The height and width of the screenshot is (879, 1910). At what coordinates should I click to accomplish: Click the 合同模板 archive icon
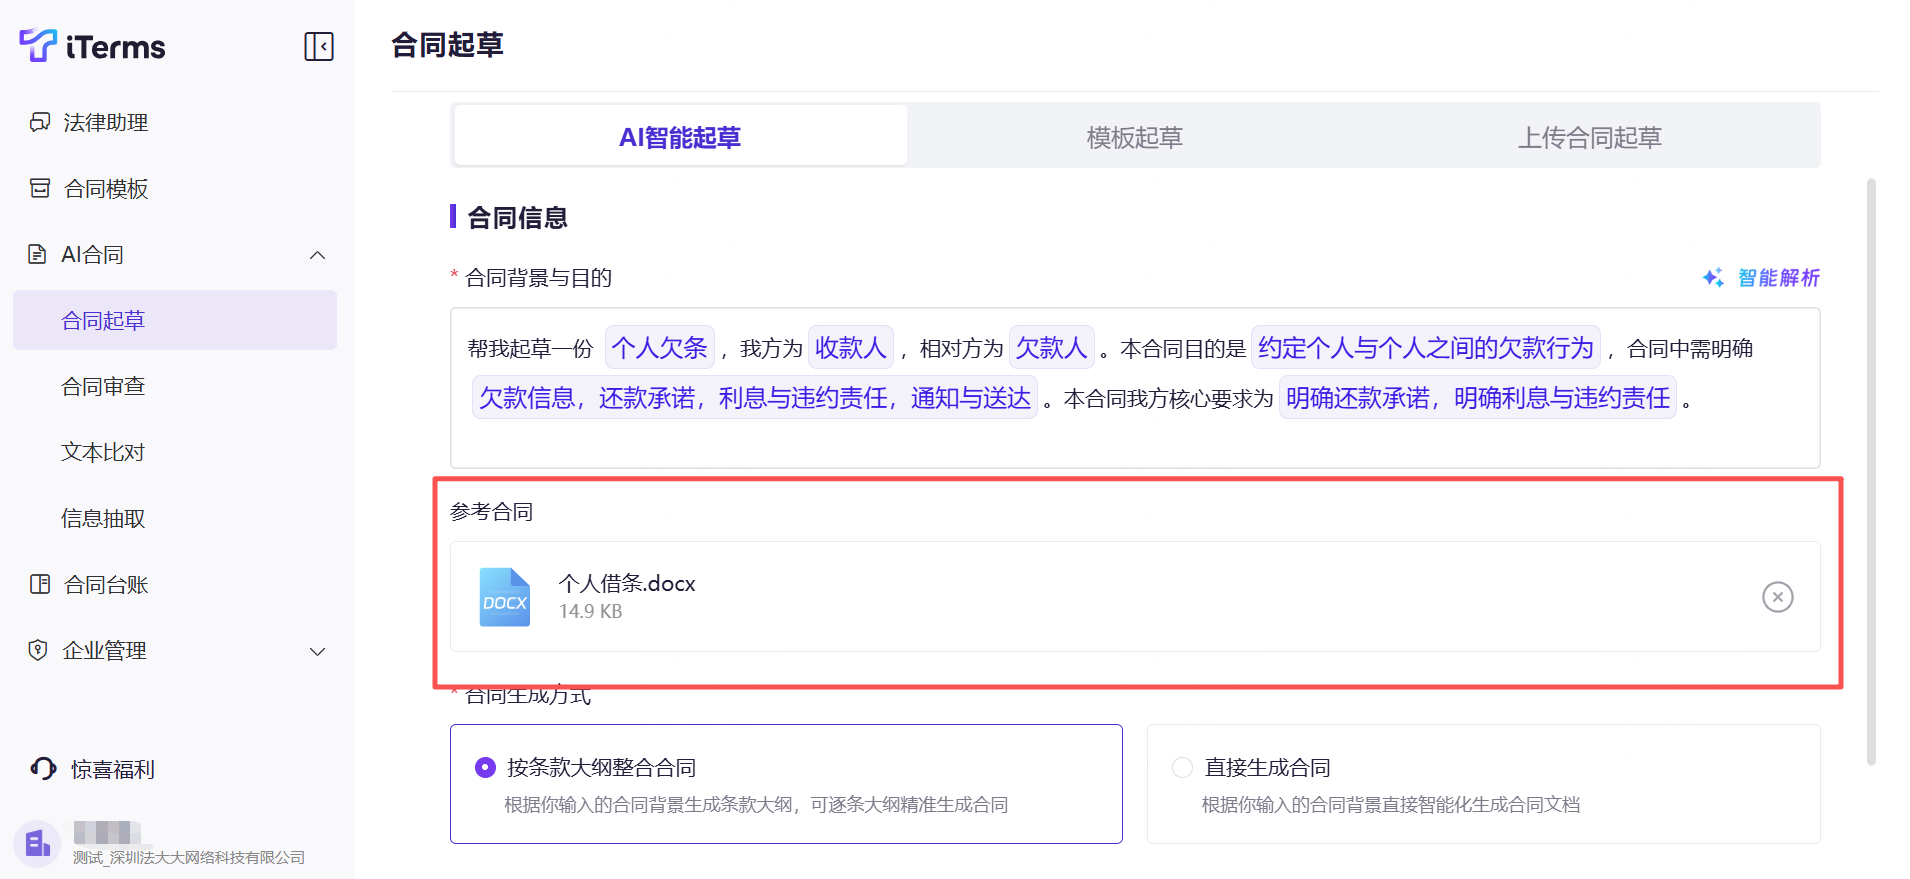(x=40, y=188)
